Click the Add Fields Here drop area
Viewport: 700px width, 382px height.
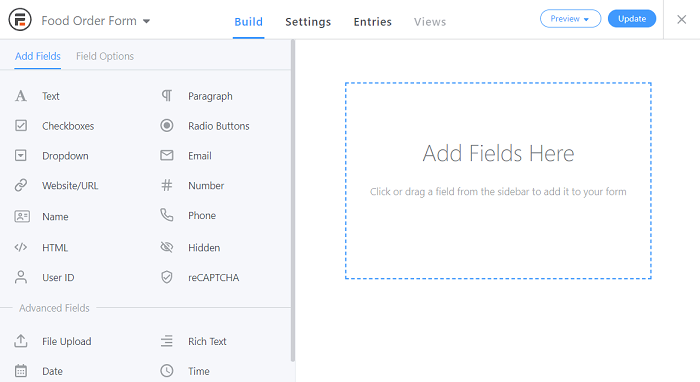click(498, 181)
